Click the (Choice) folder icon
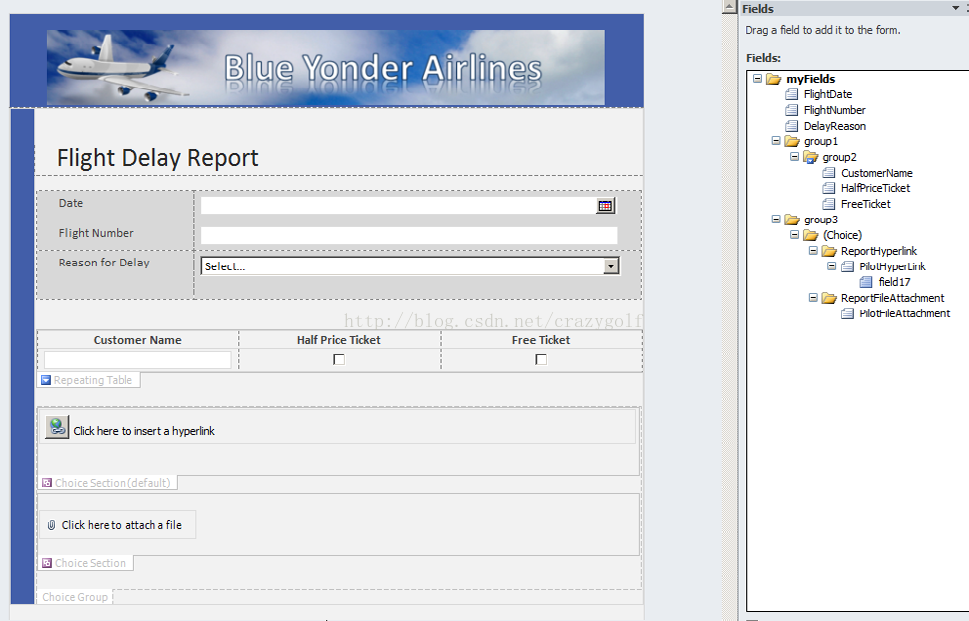 811,235
